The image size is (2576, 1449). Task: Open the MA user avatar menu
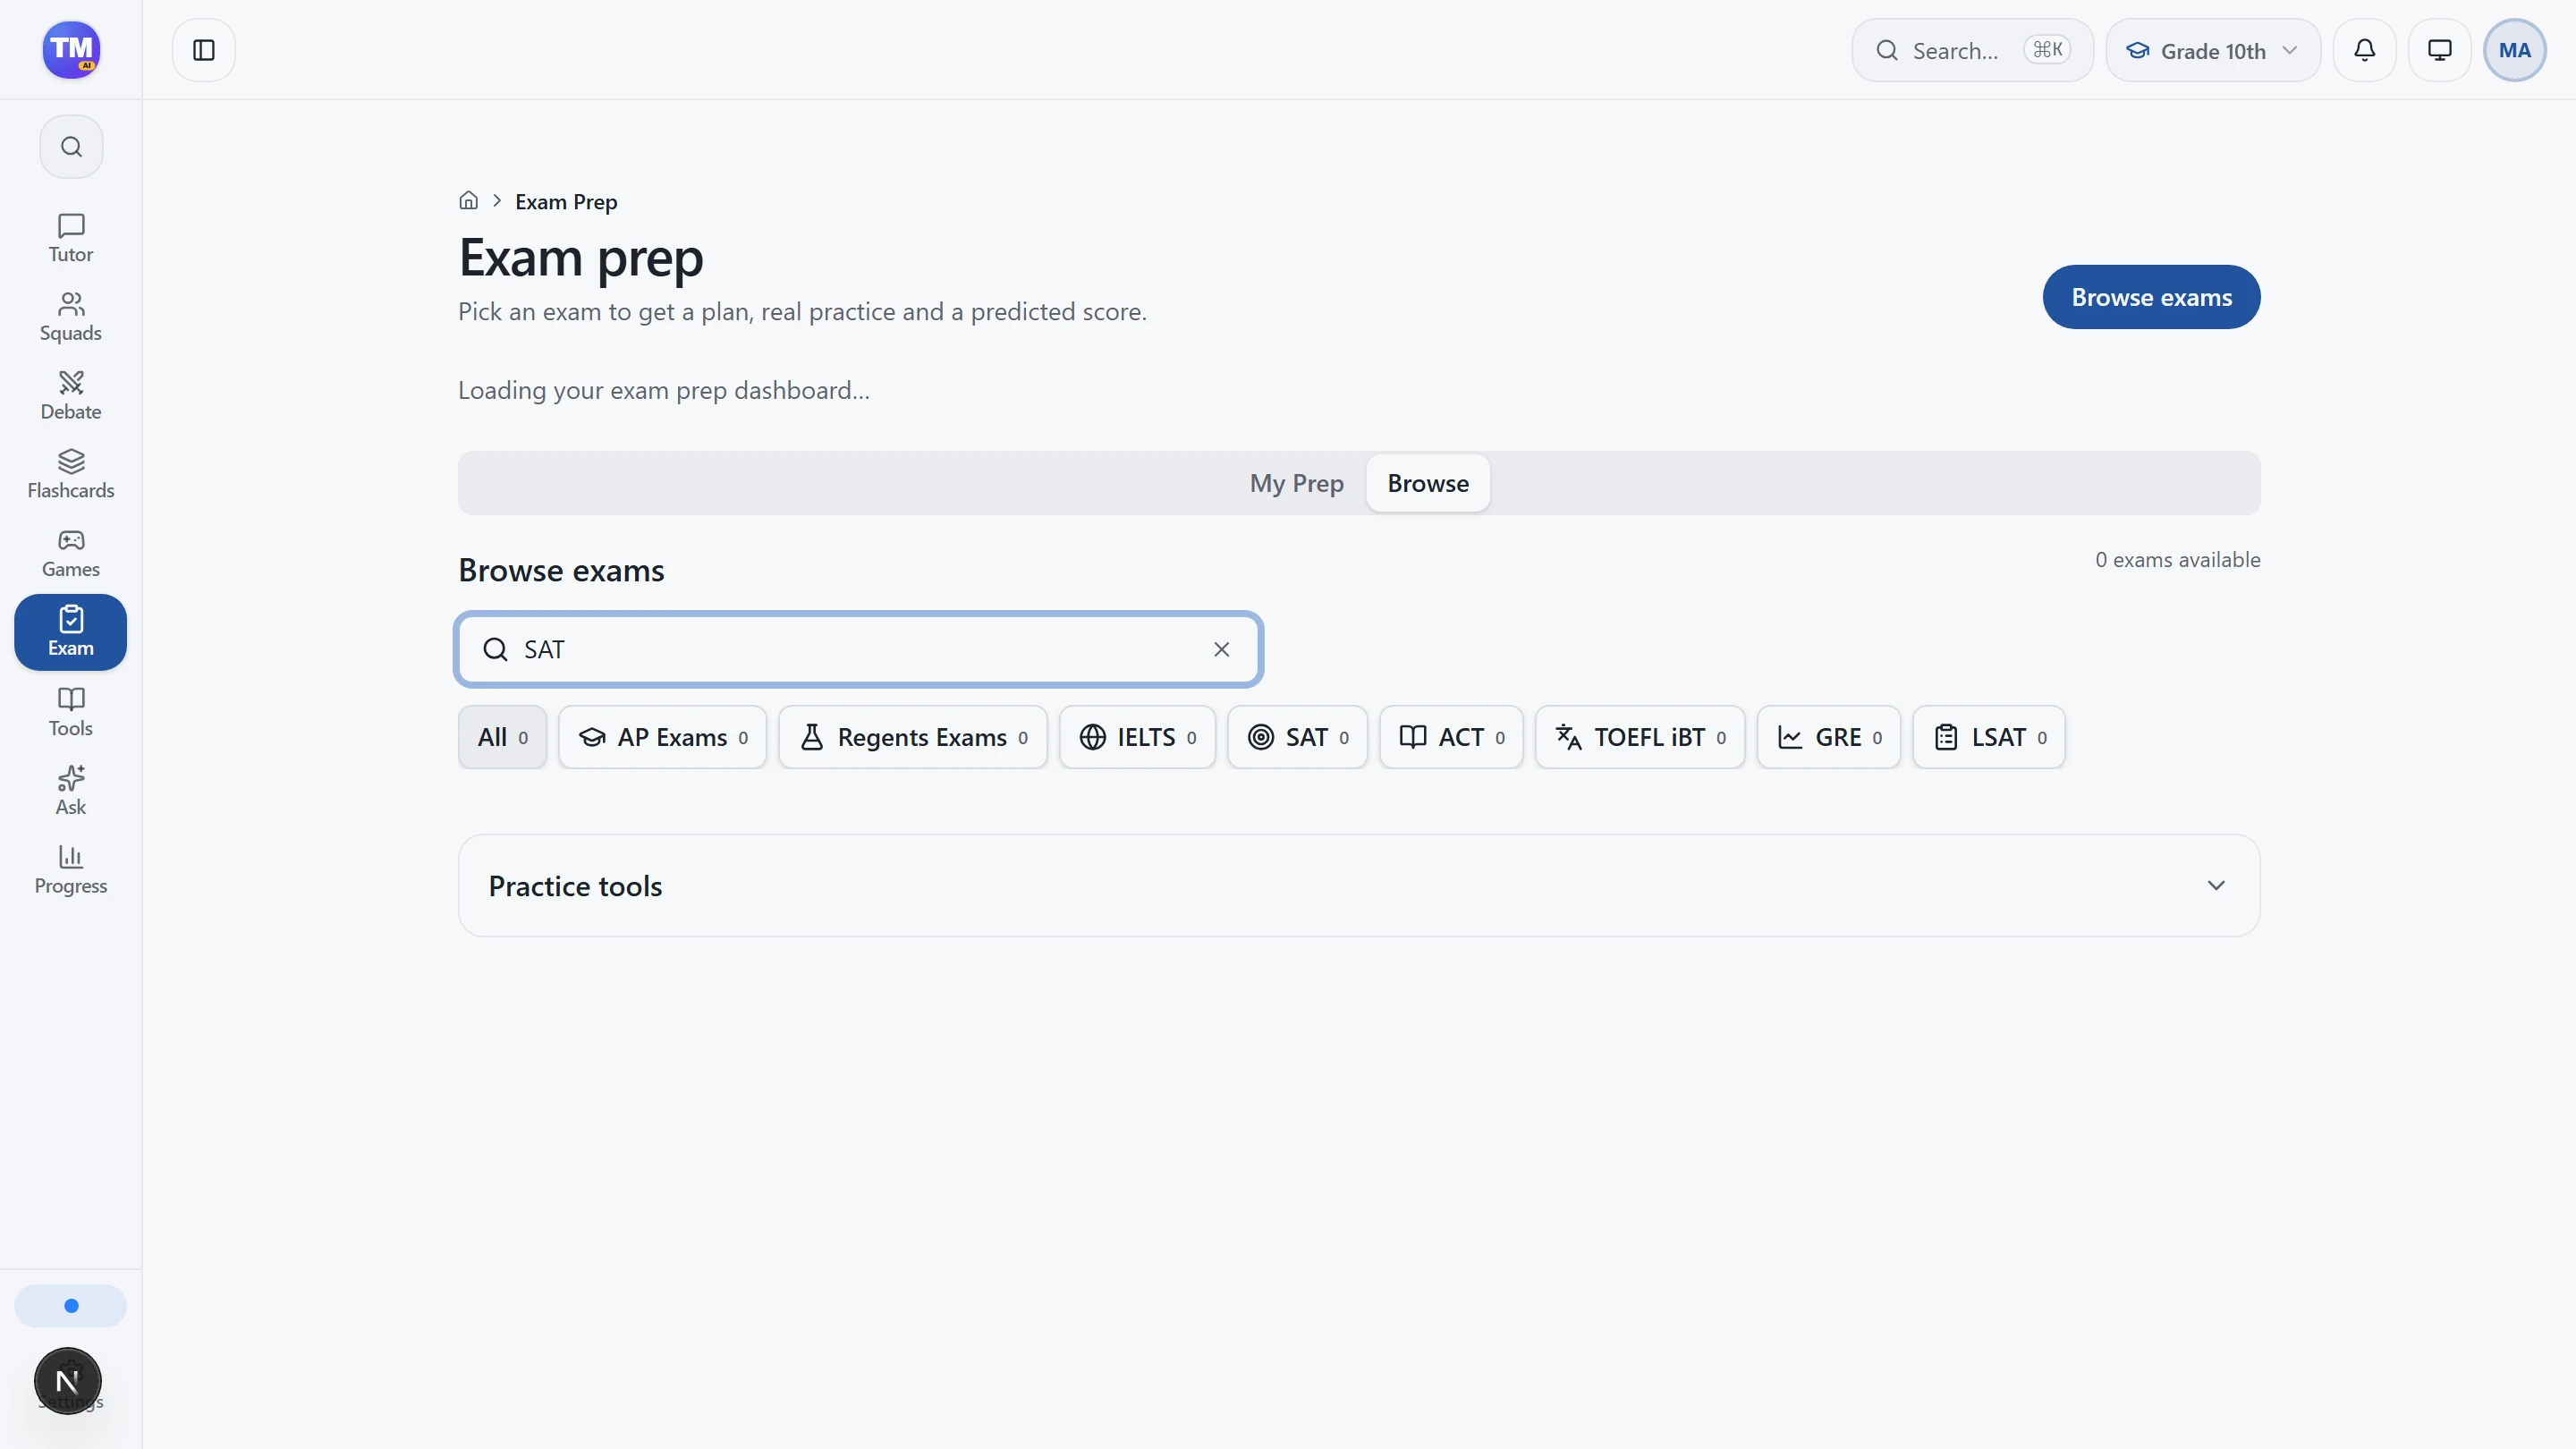(2514, 50)
